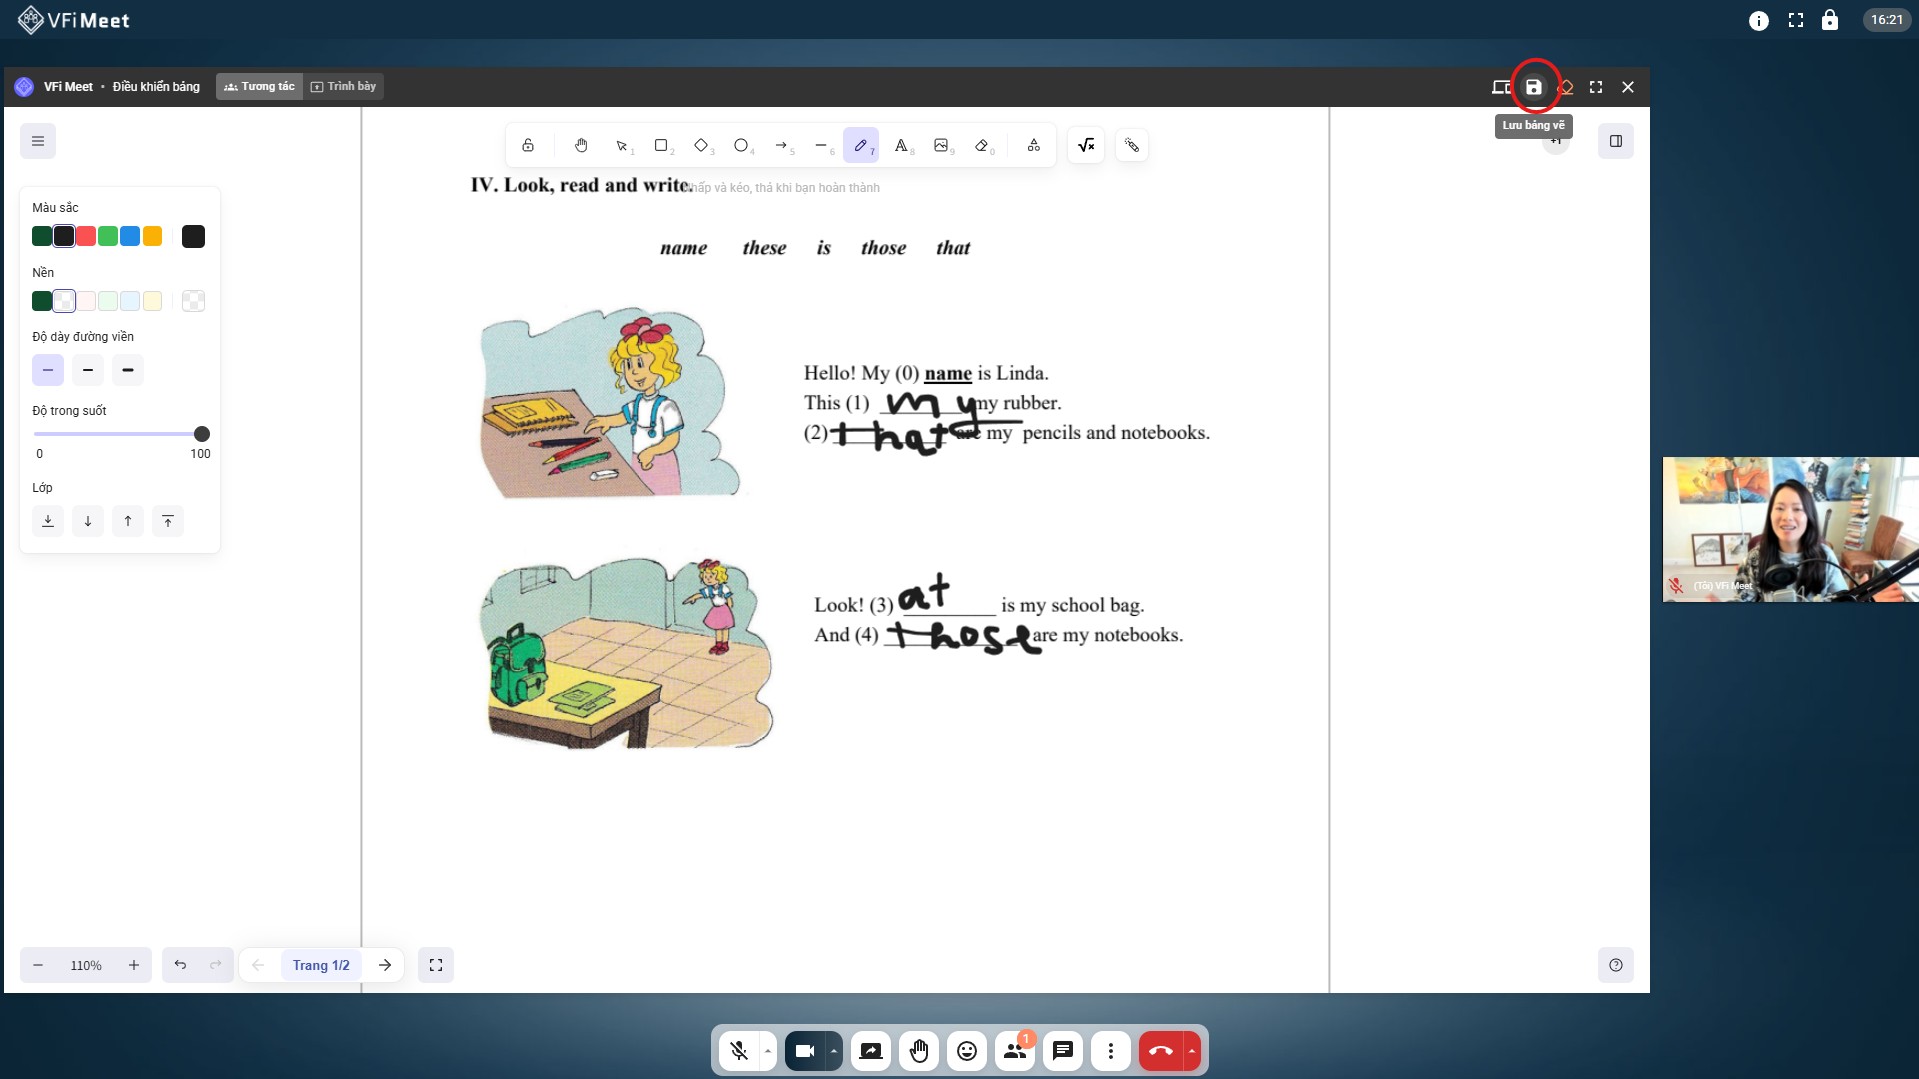This screenshot has height=1079, width=1919.
Task: Select the Text tool in toolbar
Action: (901, 146)
